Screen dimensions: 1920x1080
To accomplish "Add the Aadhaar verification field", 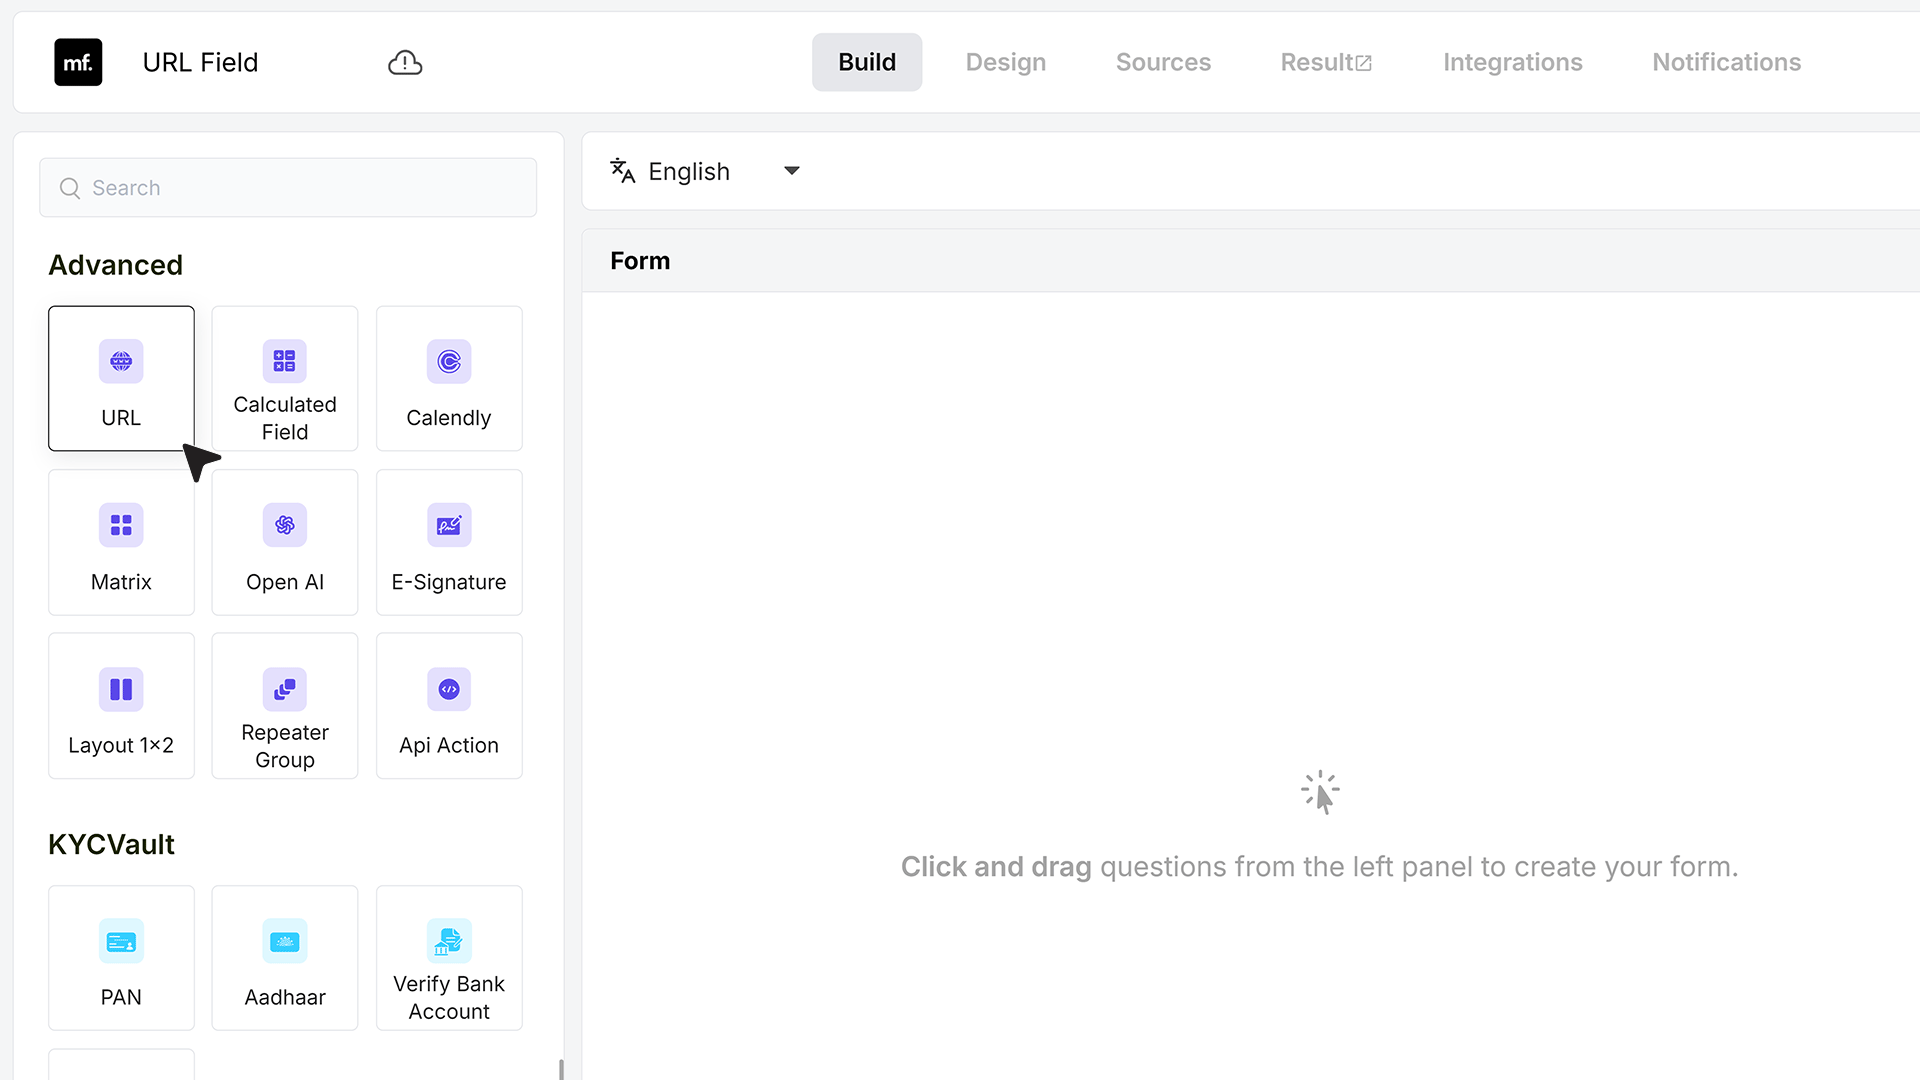I will [x=285, y=958].
